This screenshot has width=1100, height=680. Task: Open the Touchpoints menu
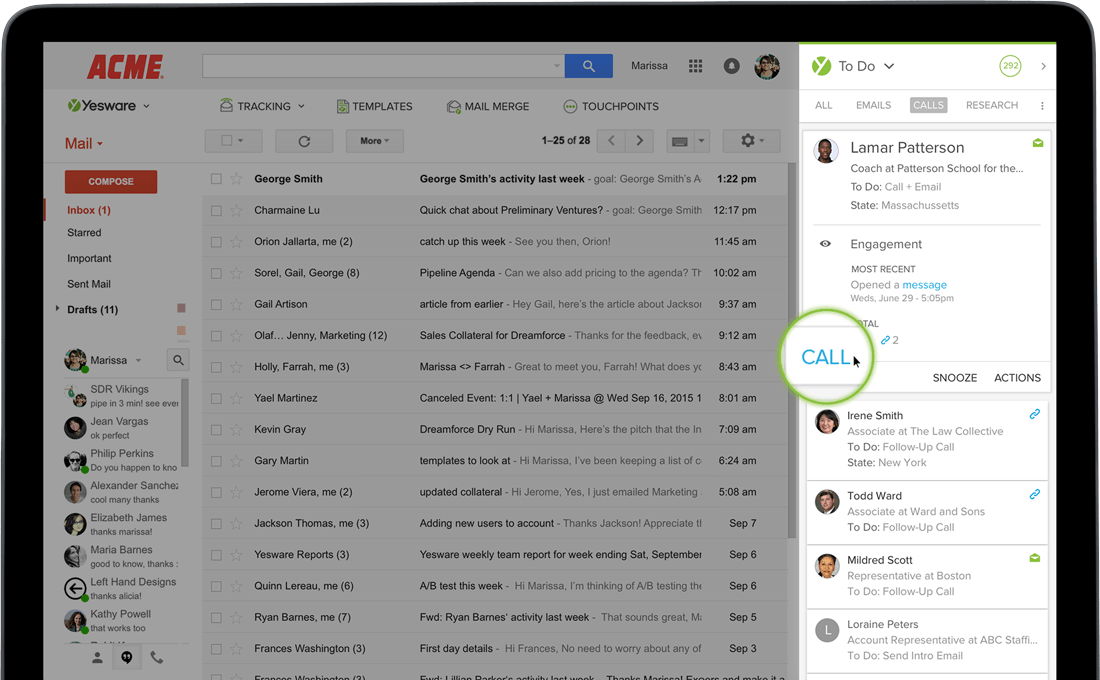(611, 106)
